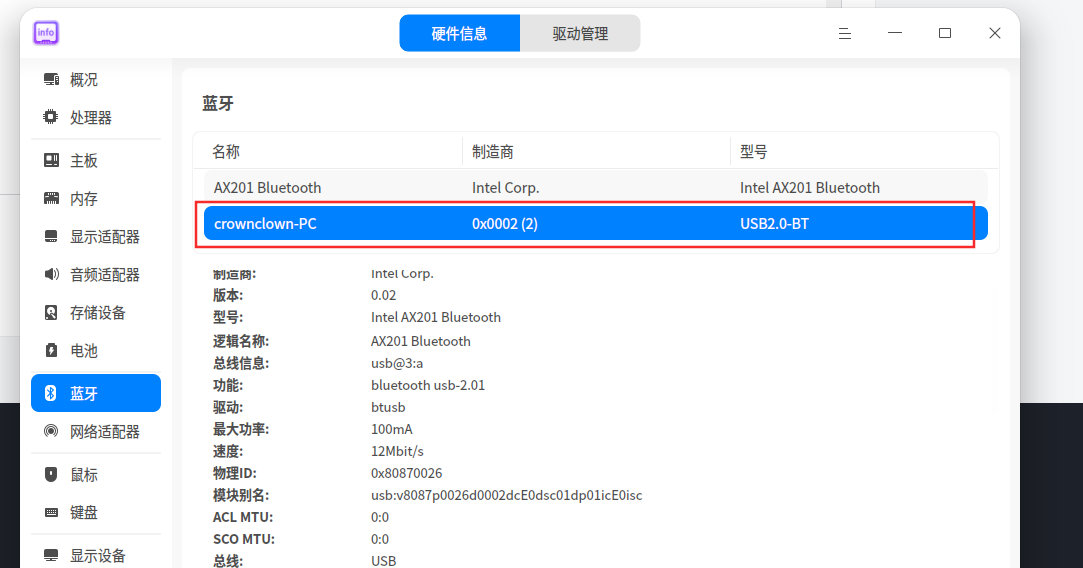Open the hamburger main menu
This screenshot has height=568, width=1083.
click(x=845, y=33)
